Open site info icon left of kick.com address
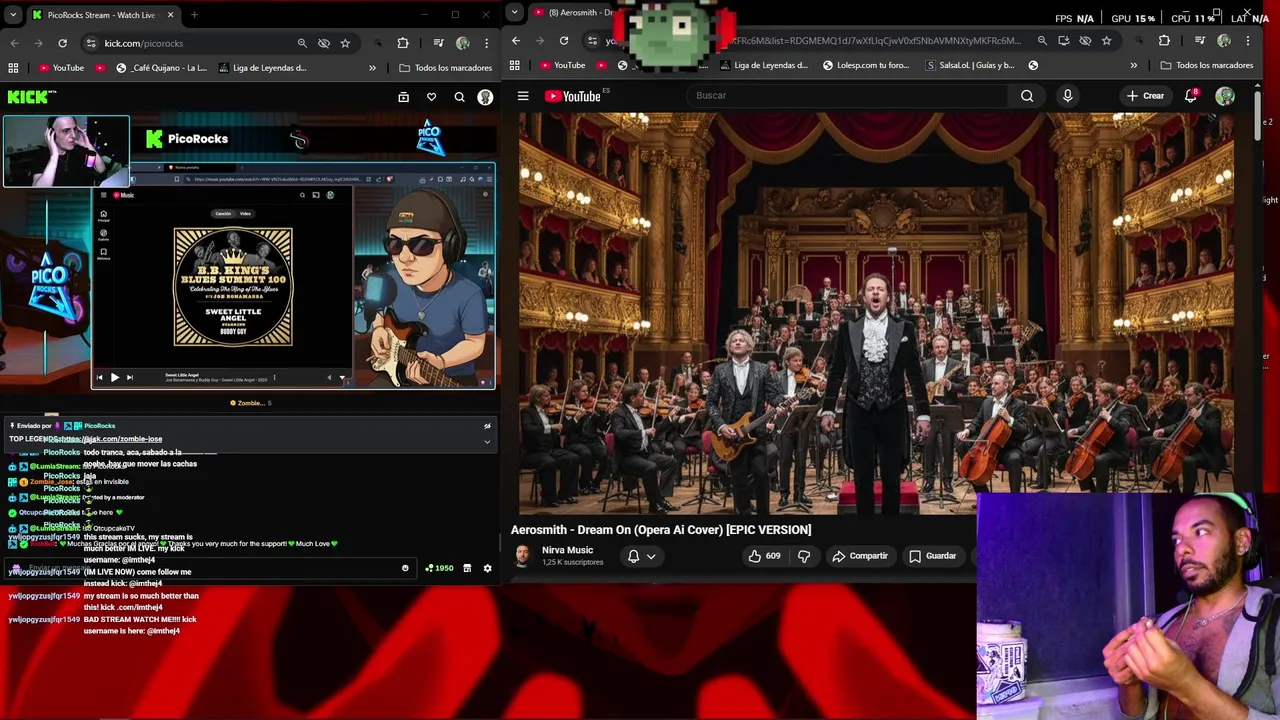The image size is (1280, 720). point(91,43)
